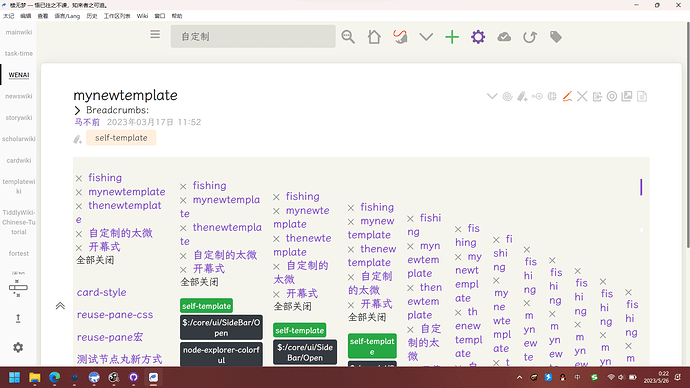
Task: Click the double-chevron scroll-to-top icon
Action: pyautogui.click(x=60, y=306)
